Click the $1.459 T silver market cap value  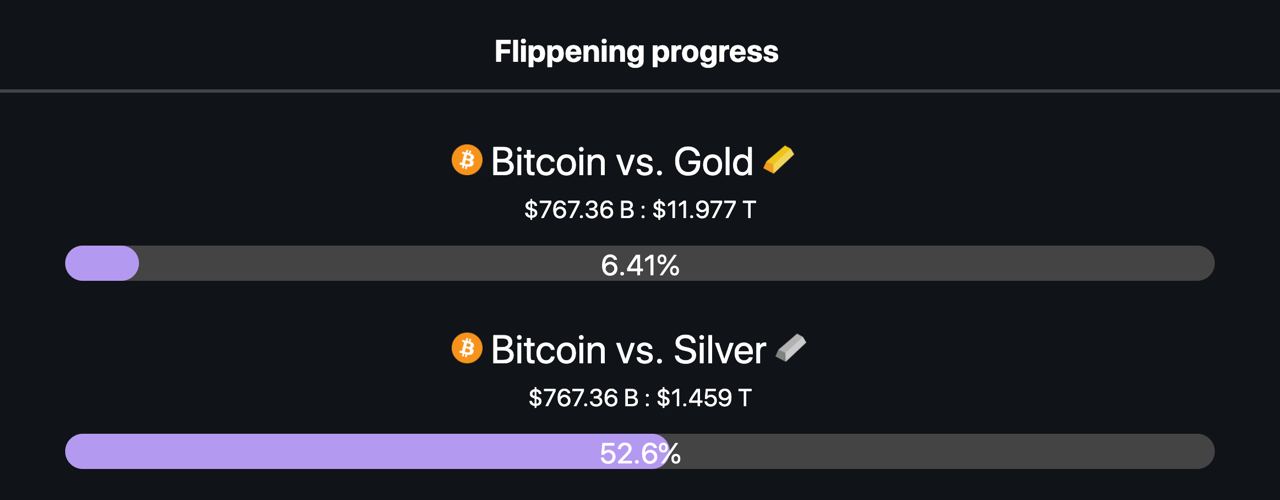click(705, 398)
